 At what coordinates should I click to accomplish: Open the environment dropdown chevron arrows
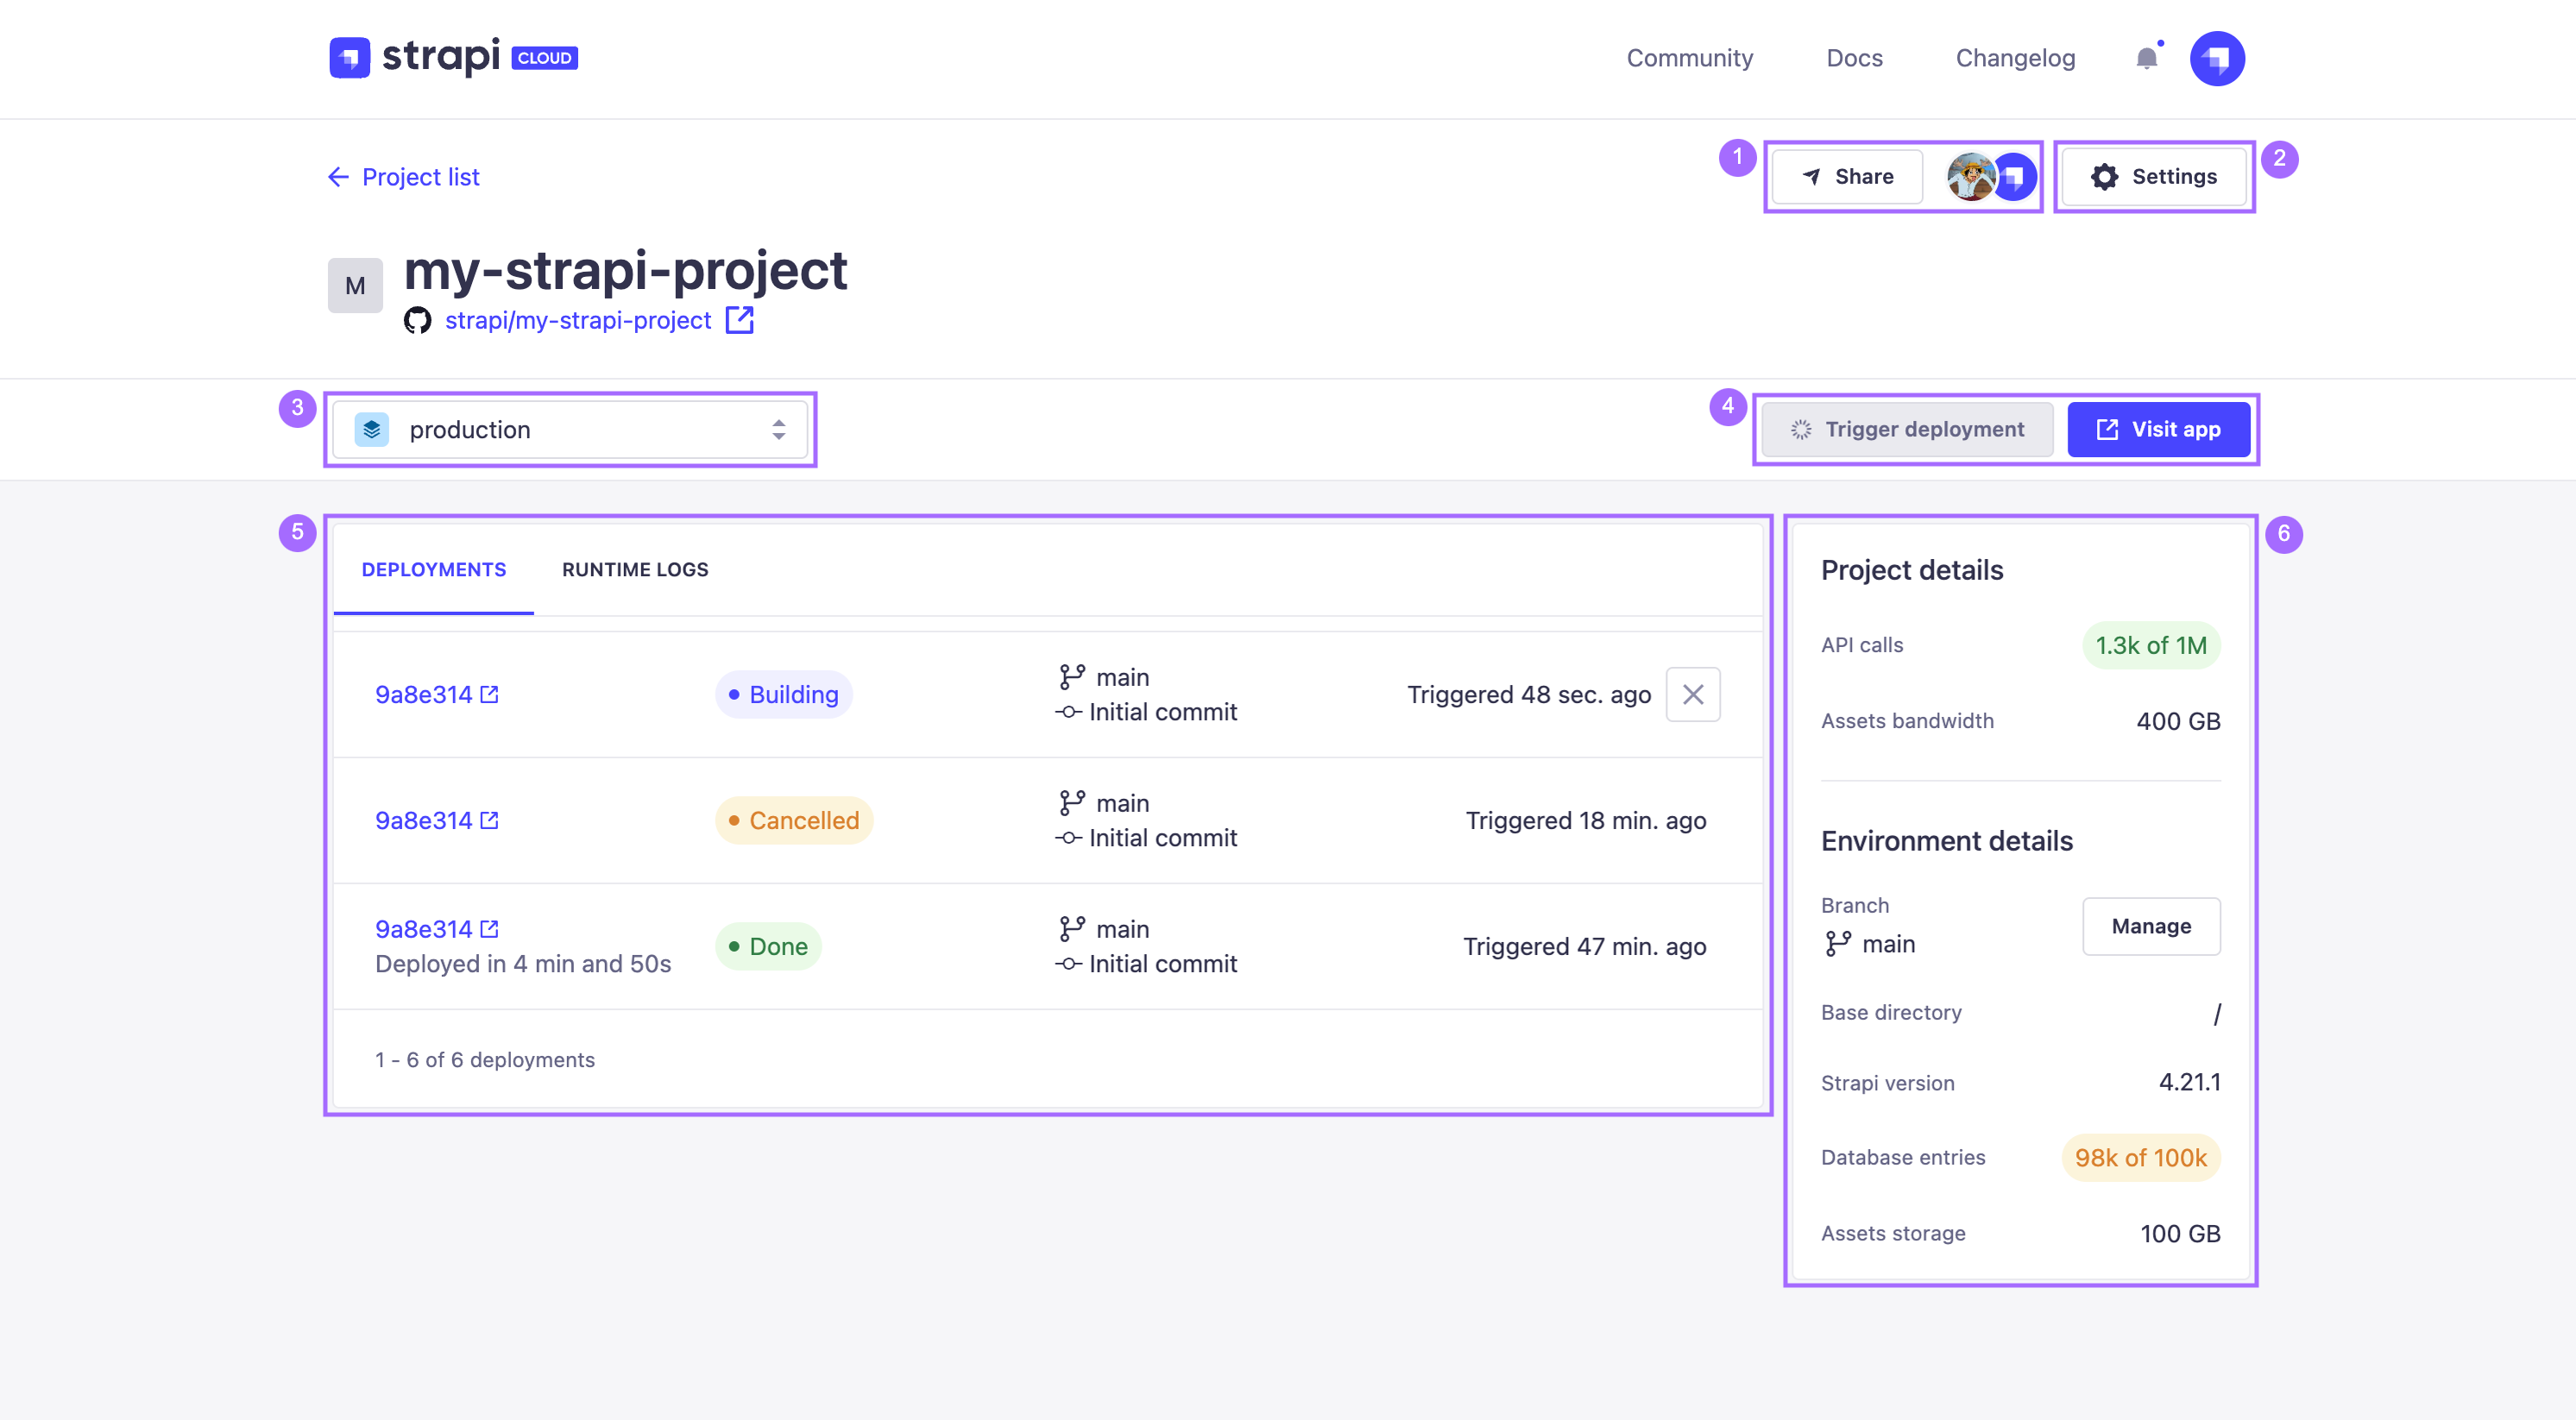pyautogui.click(x=778, y=429)
